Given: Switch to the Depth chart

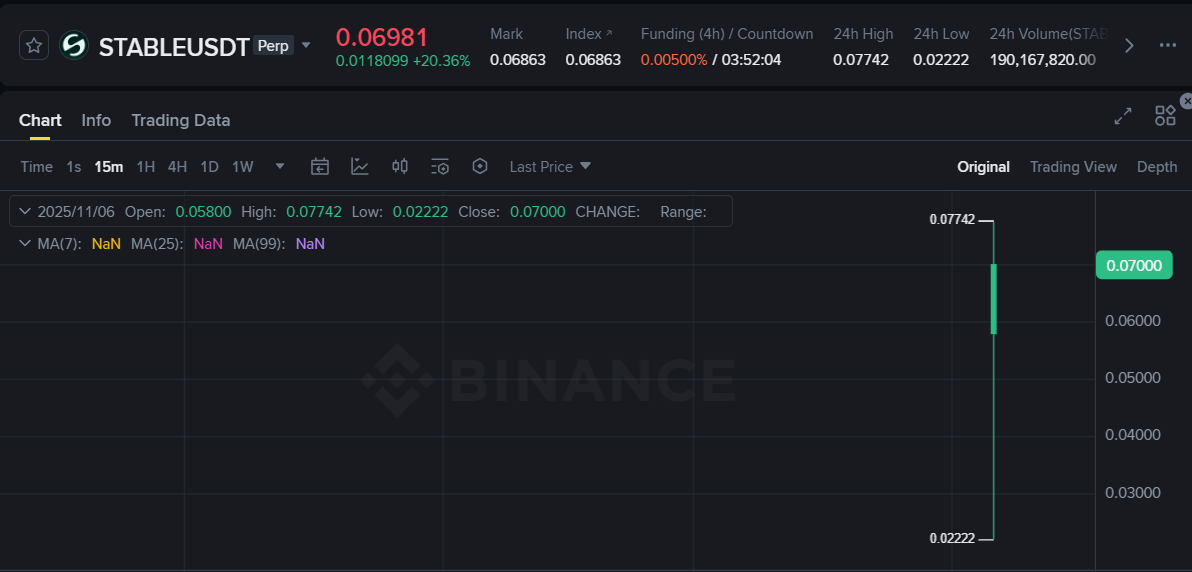Looking at the screenshot, I should 1157,167.
